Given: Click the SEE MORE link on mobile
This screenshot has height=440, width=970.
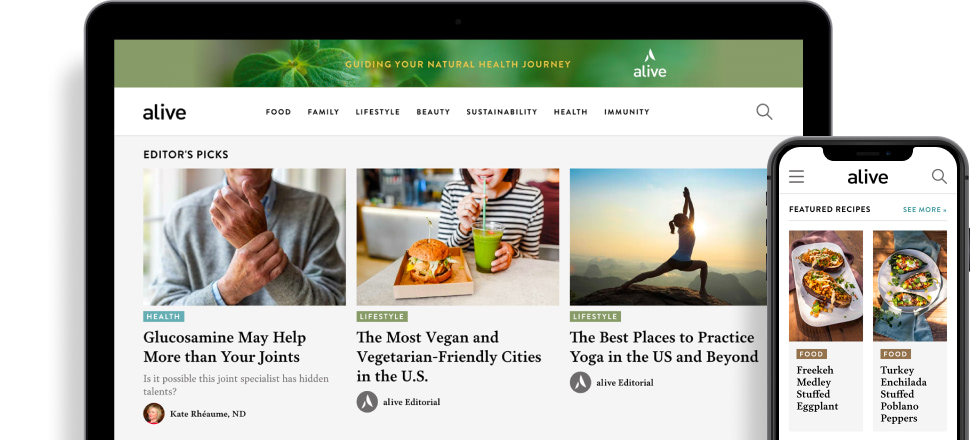Looking at the screenshot, I should point(925,210).
